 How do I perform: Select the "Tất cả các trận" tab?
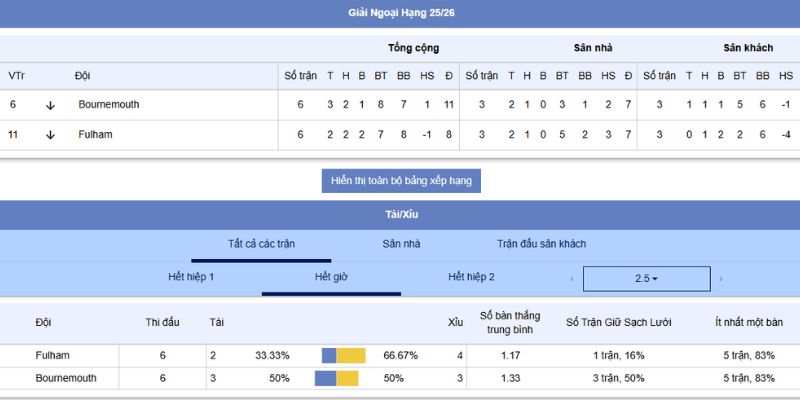coord(261,244)
